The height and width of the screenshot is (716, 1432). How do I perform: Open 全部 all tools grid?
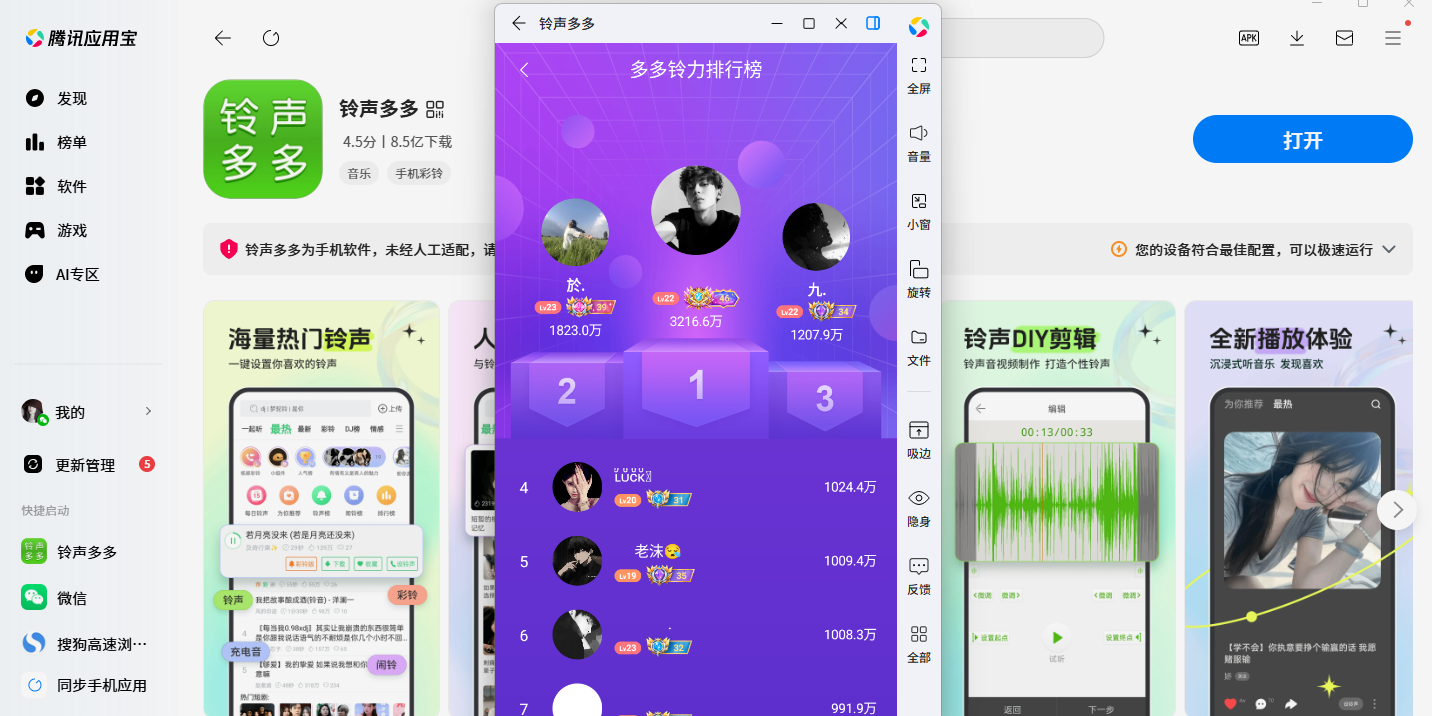click(x=919, y=644)
